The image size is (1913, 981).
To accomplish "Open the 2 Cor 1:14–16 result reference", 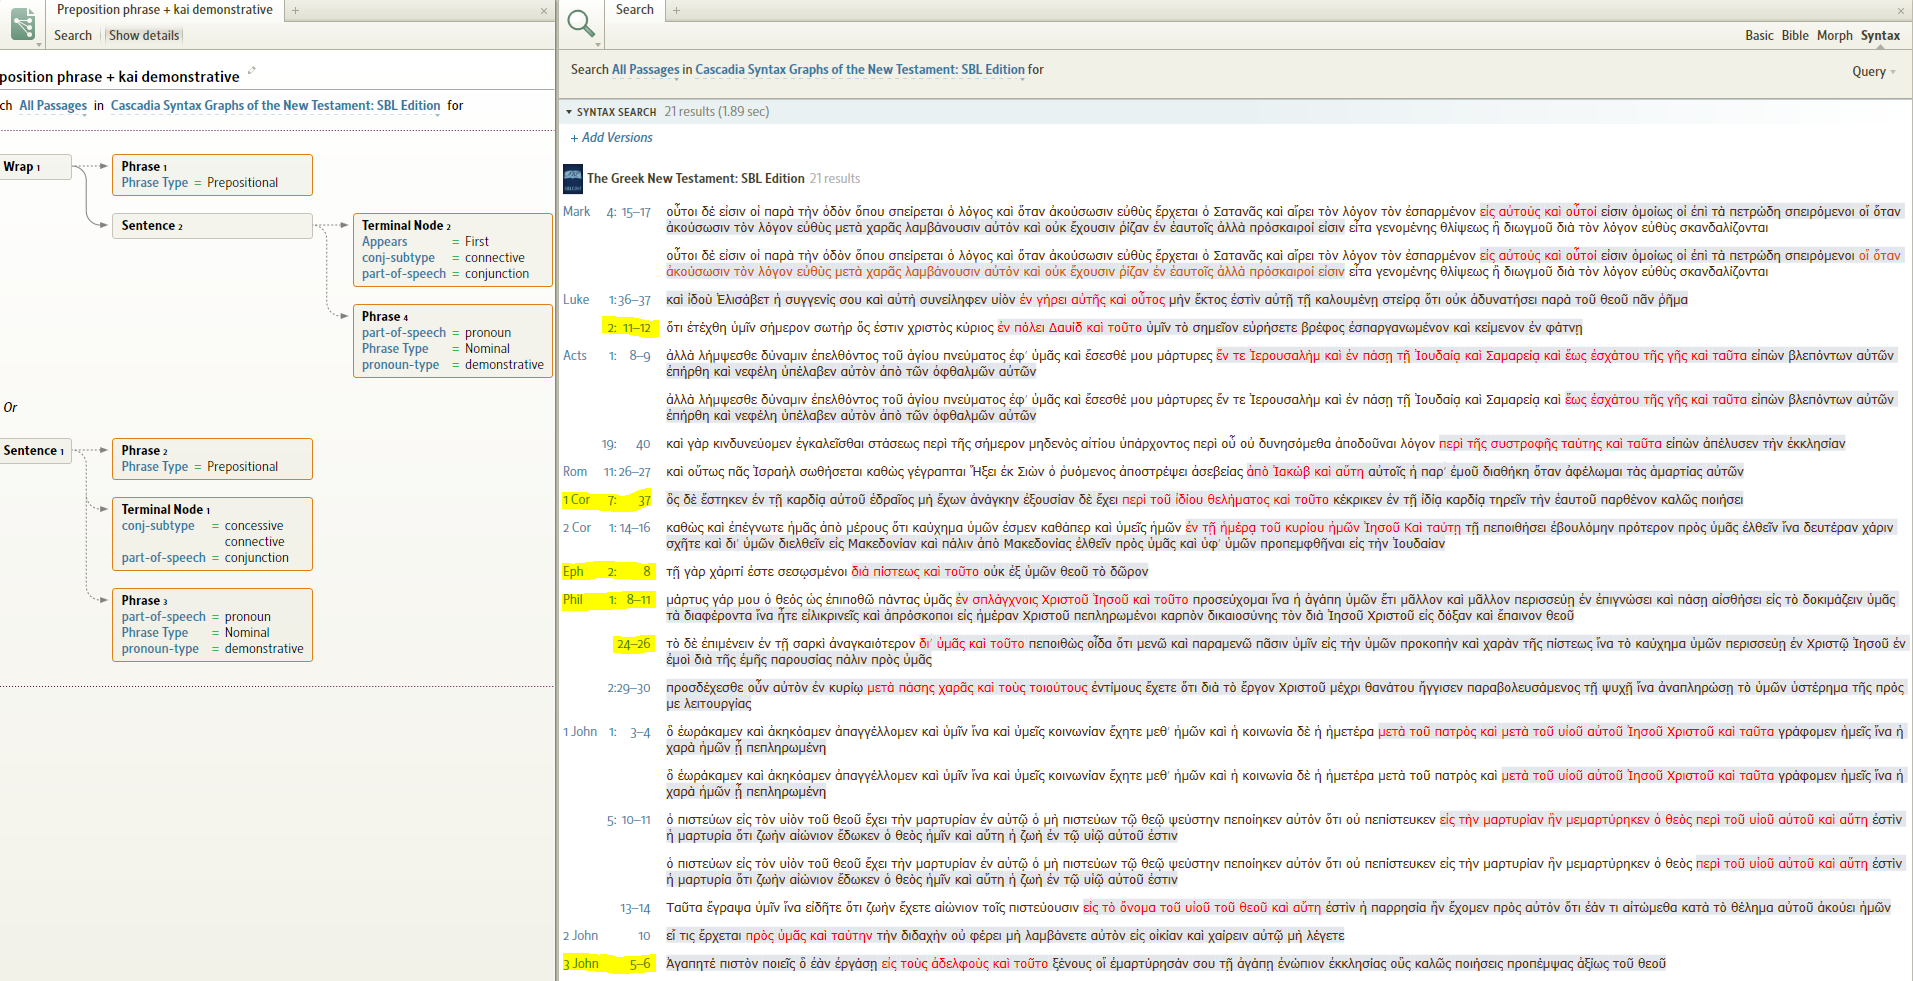I will click(x=607, y=528).
